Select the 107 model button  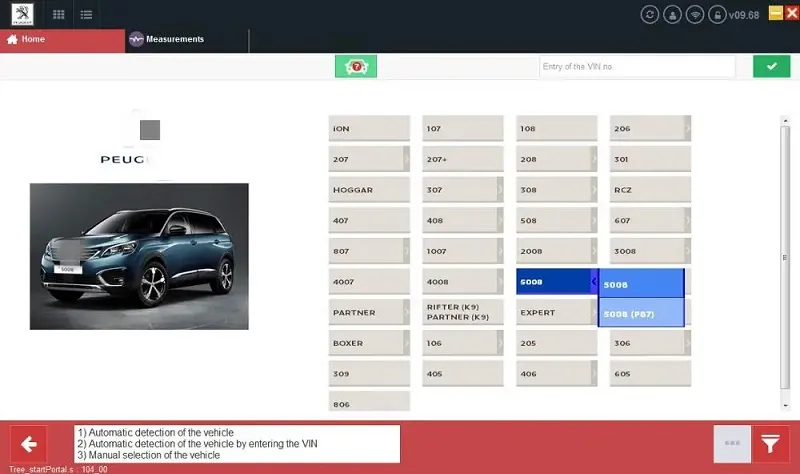pos(463,128)
